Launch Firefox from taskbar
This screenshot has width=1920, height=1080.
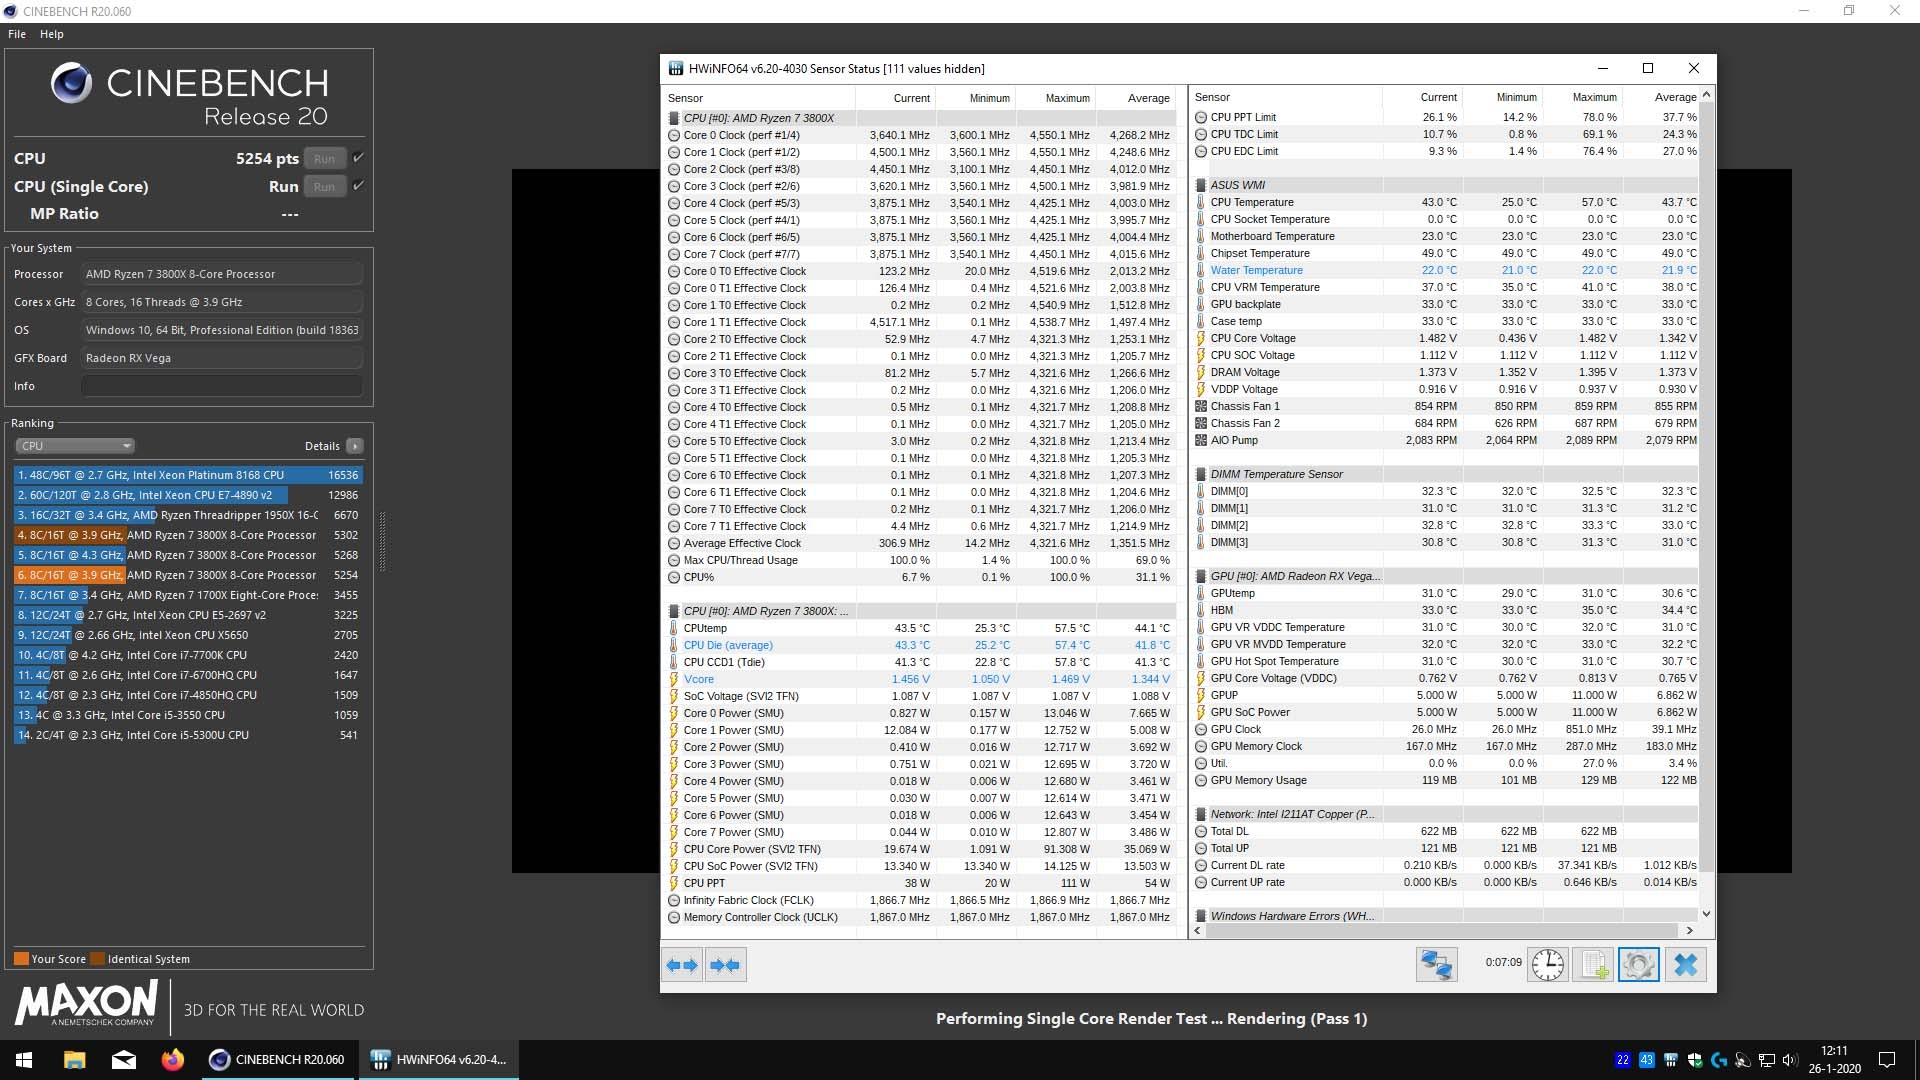tap(172, 1060)
